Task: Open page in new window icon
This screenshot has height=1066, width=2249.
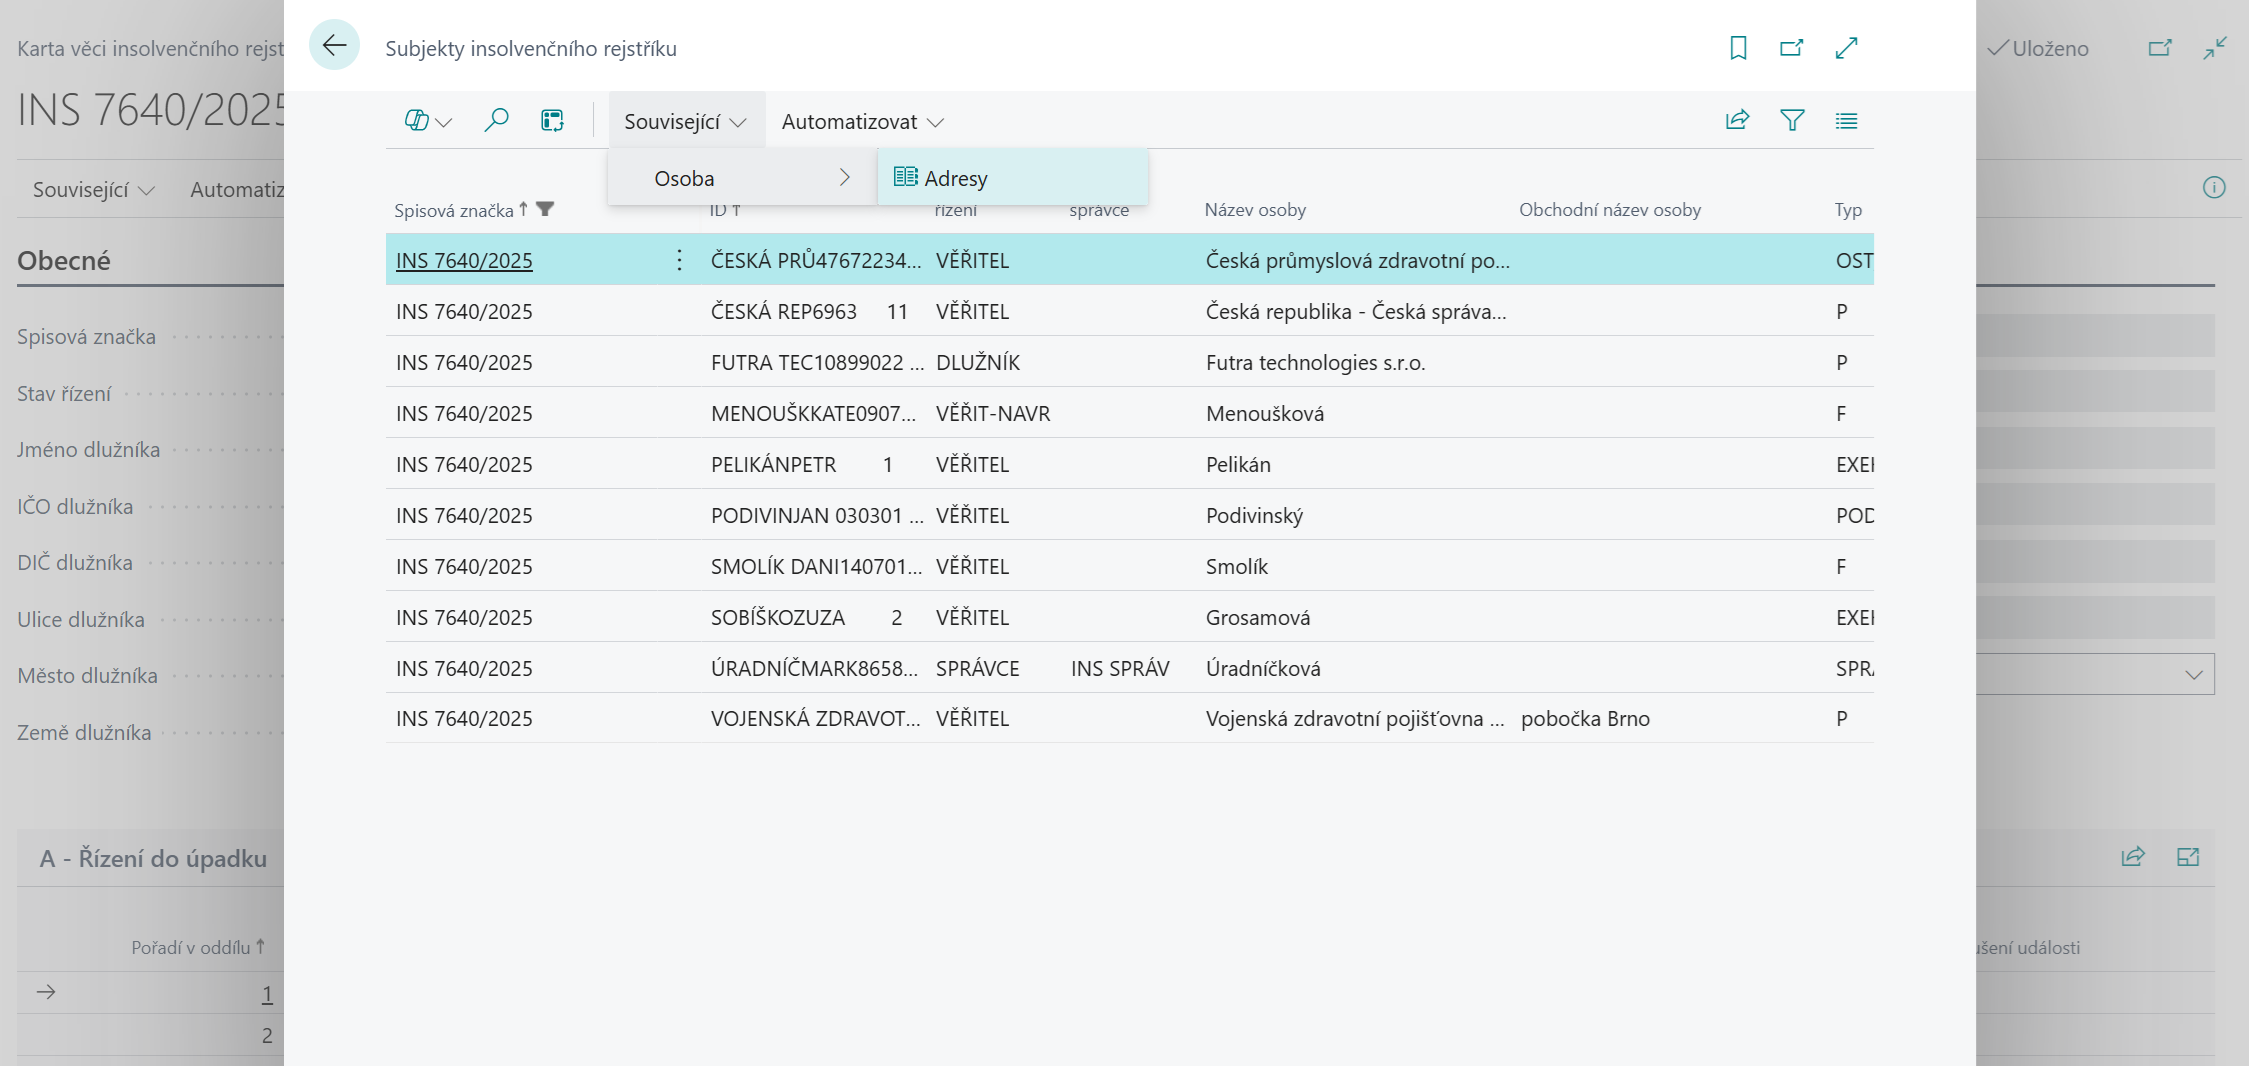Action: click(x=1791, y=48)
